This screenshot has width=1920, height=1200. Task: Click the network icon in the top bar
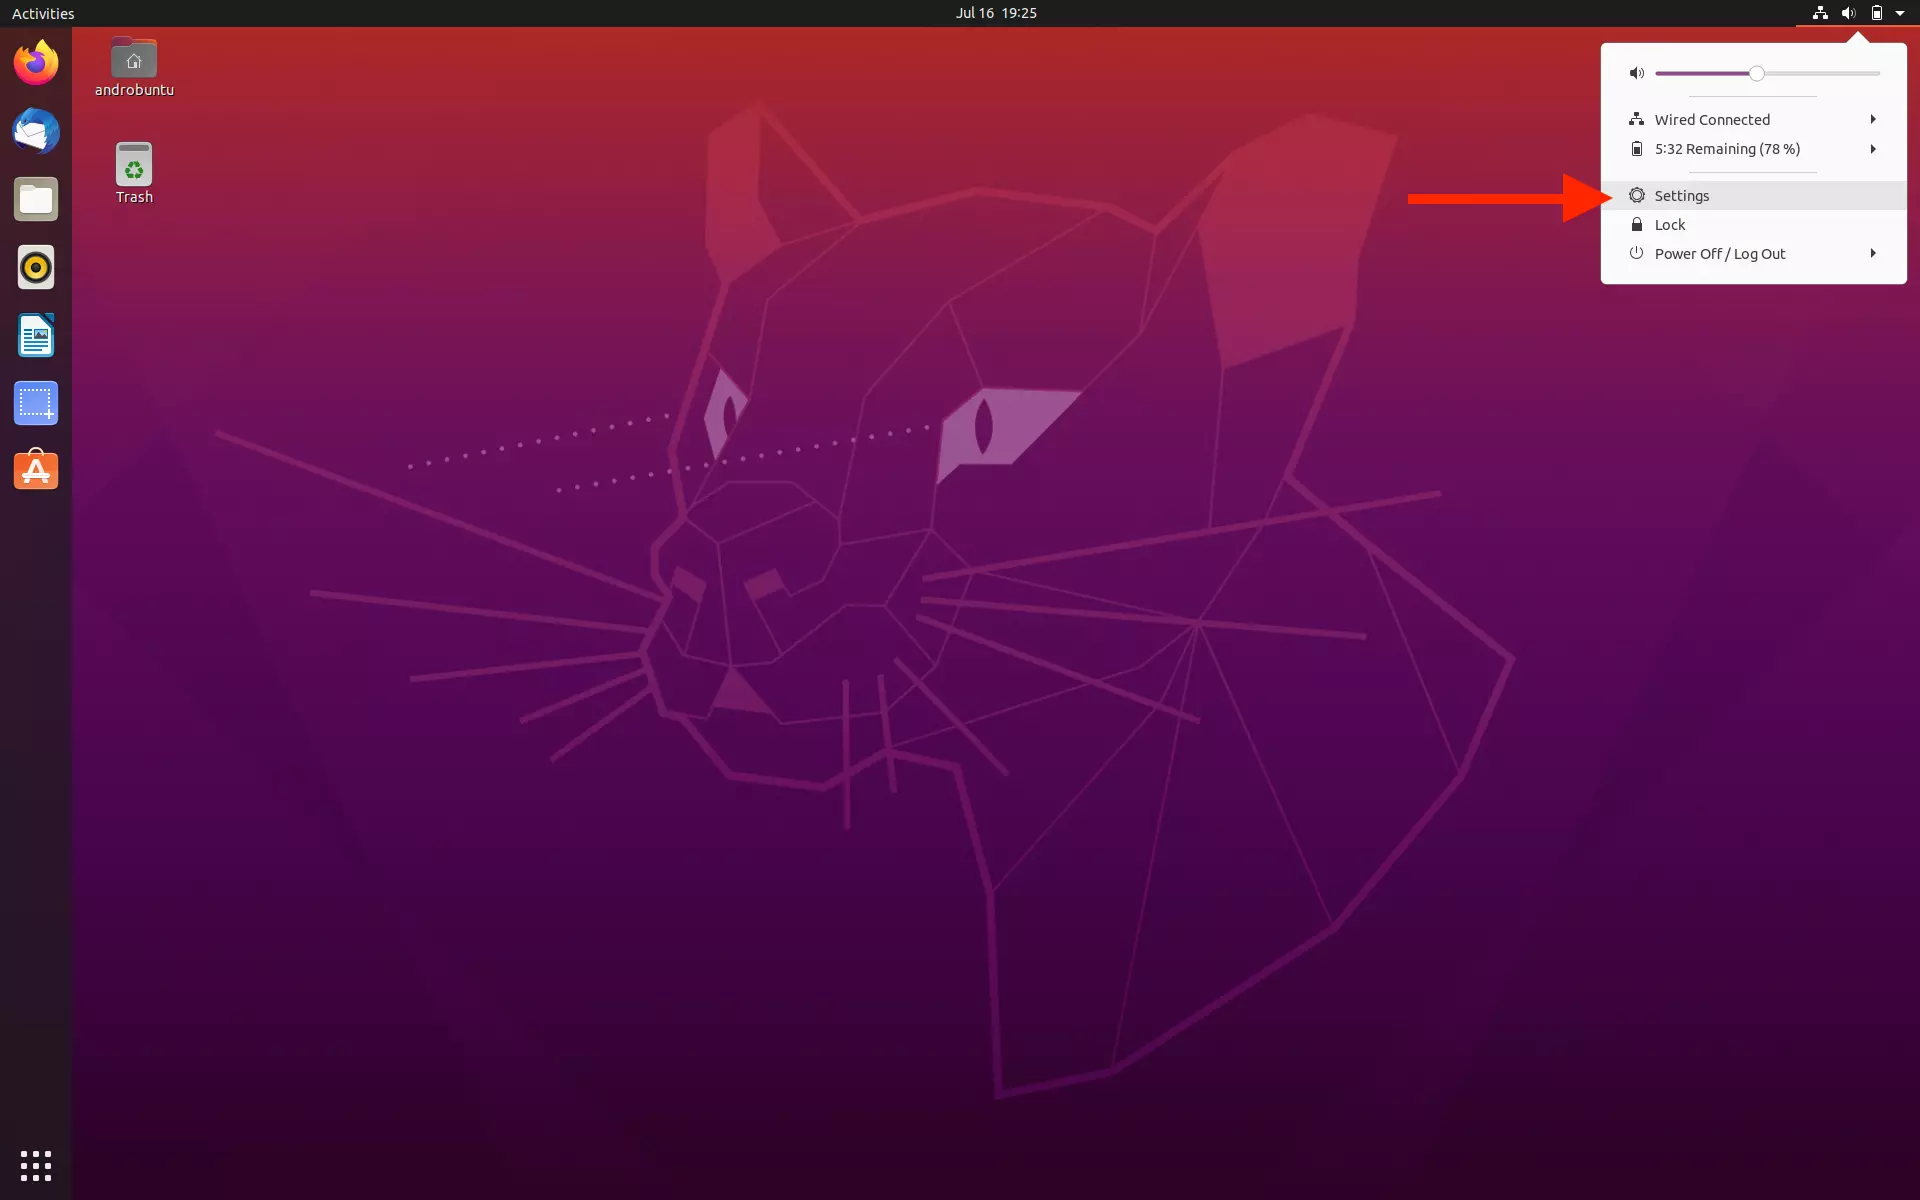click(1818, 13)
